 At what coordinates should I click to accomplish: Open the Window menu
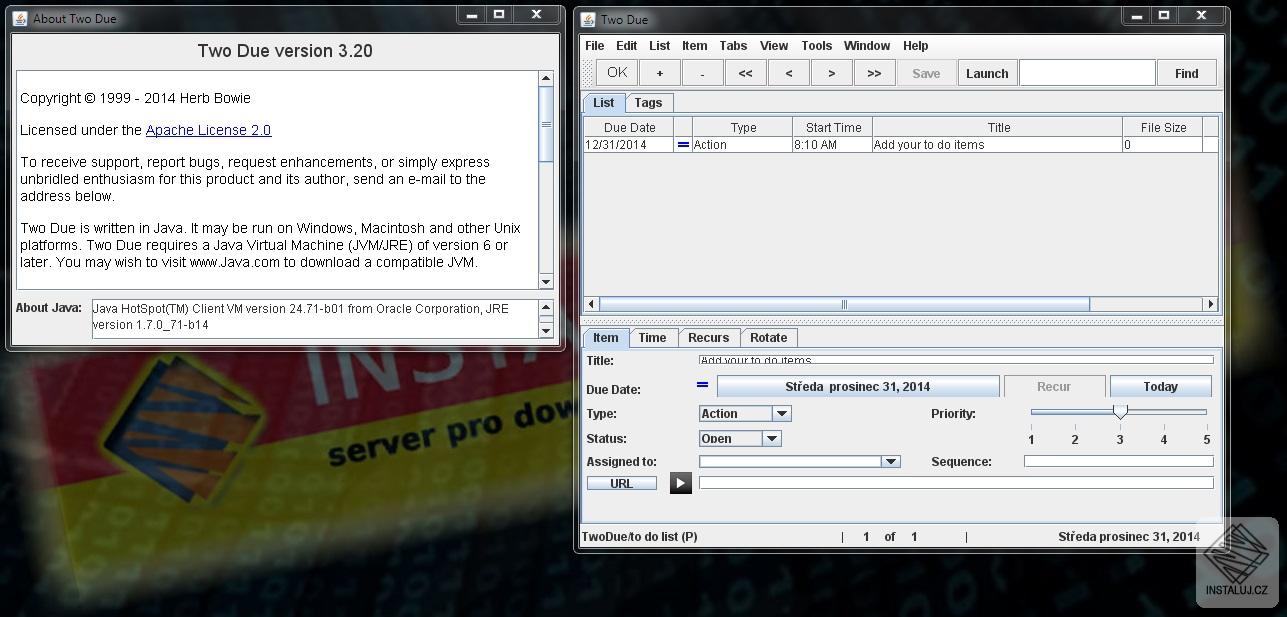(x=866, y=46)
